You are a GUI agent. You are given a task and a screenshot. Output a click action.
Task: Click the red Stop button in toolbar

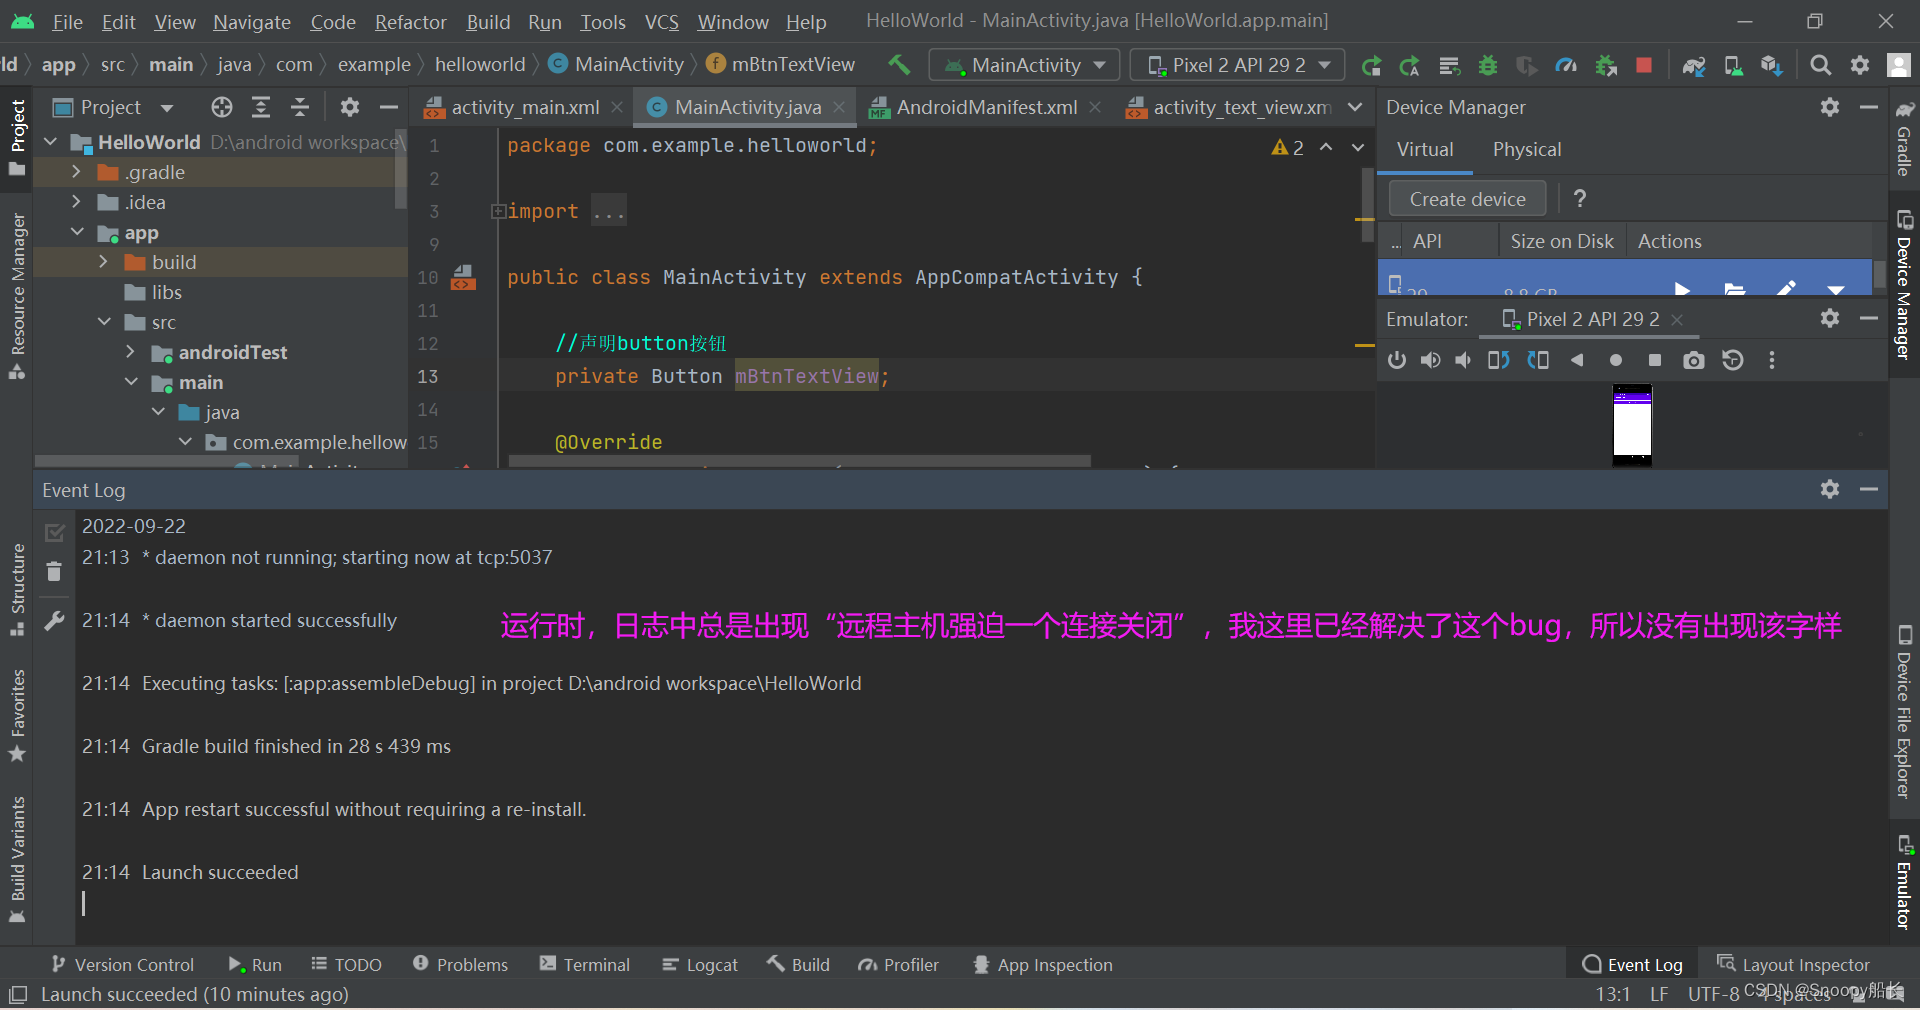pos(1644,65)
